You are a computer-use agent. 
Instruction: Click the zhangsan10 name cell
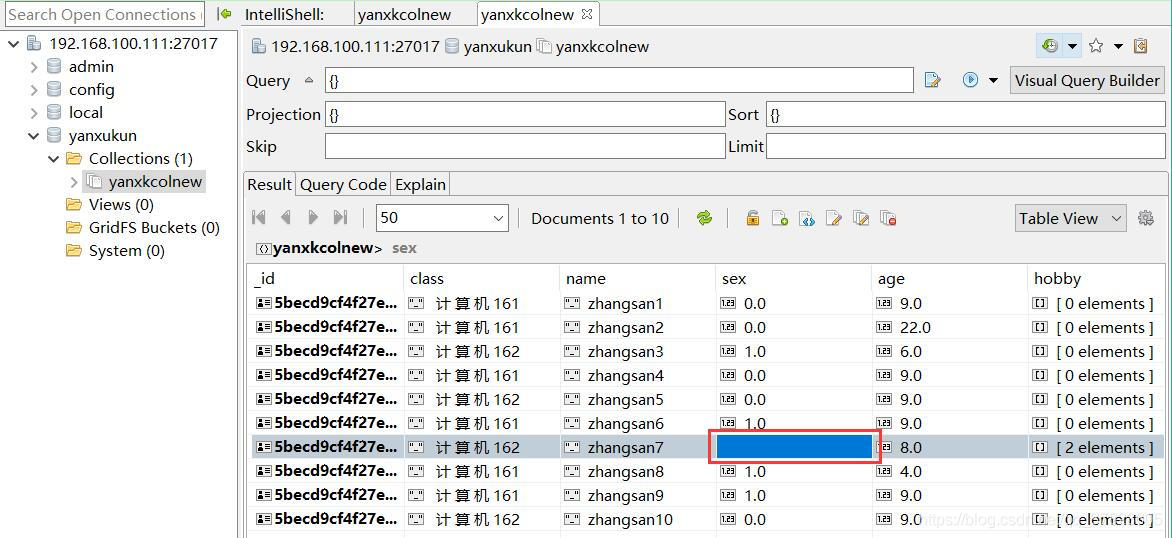[637, 519]
